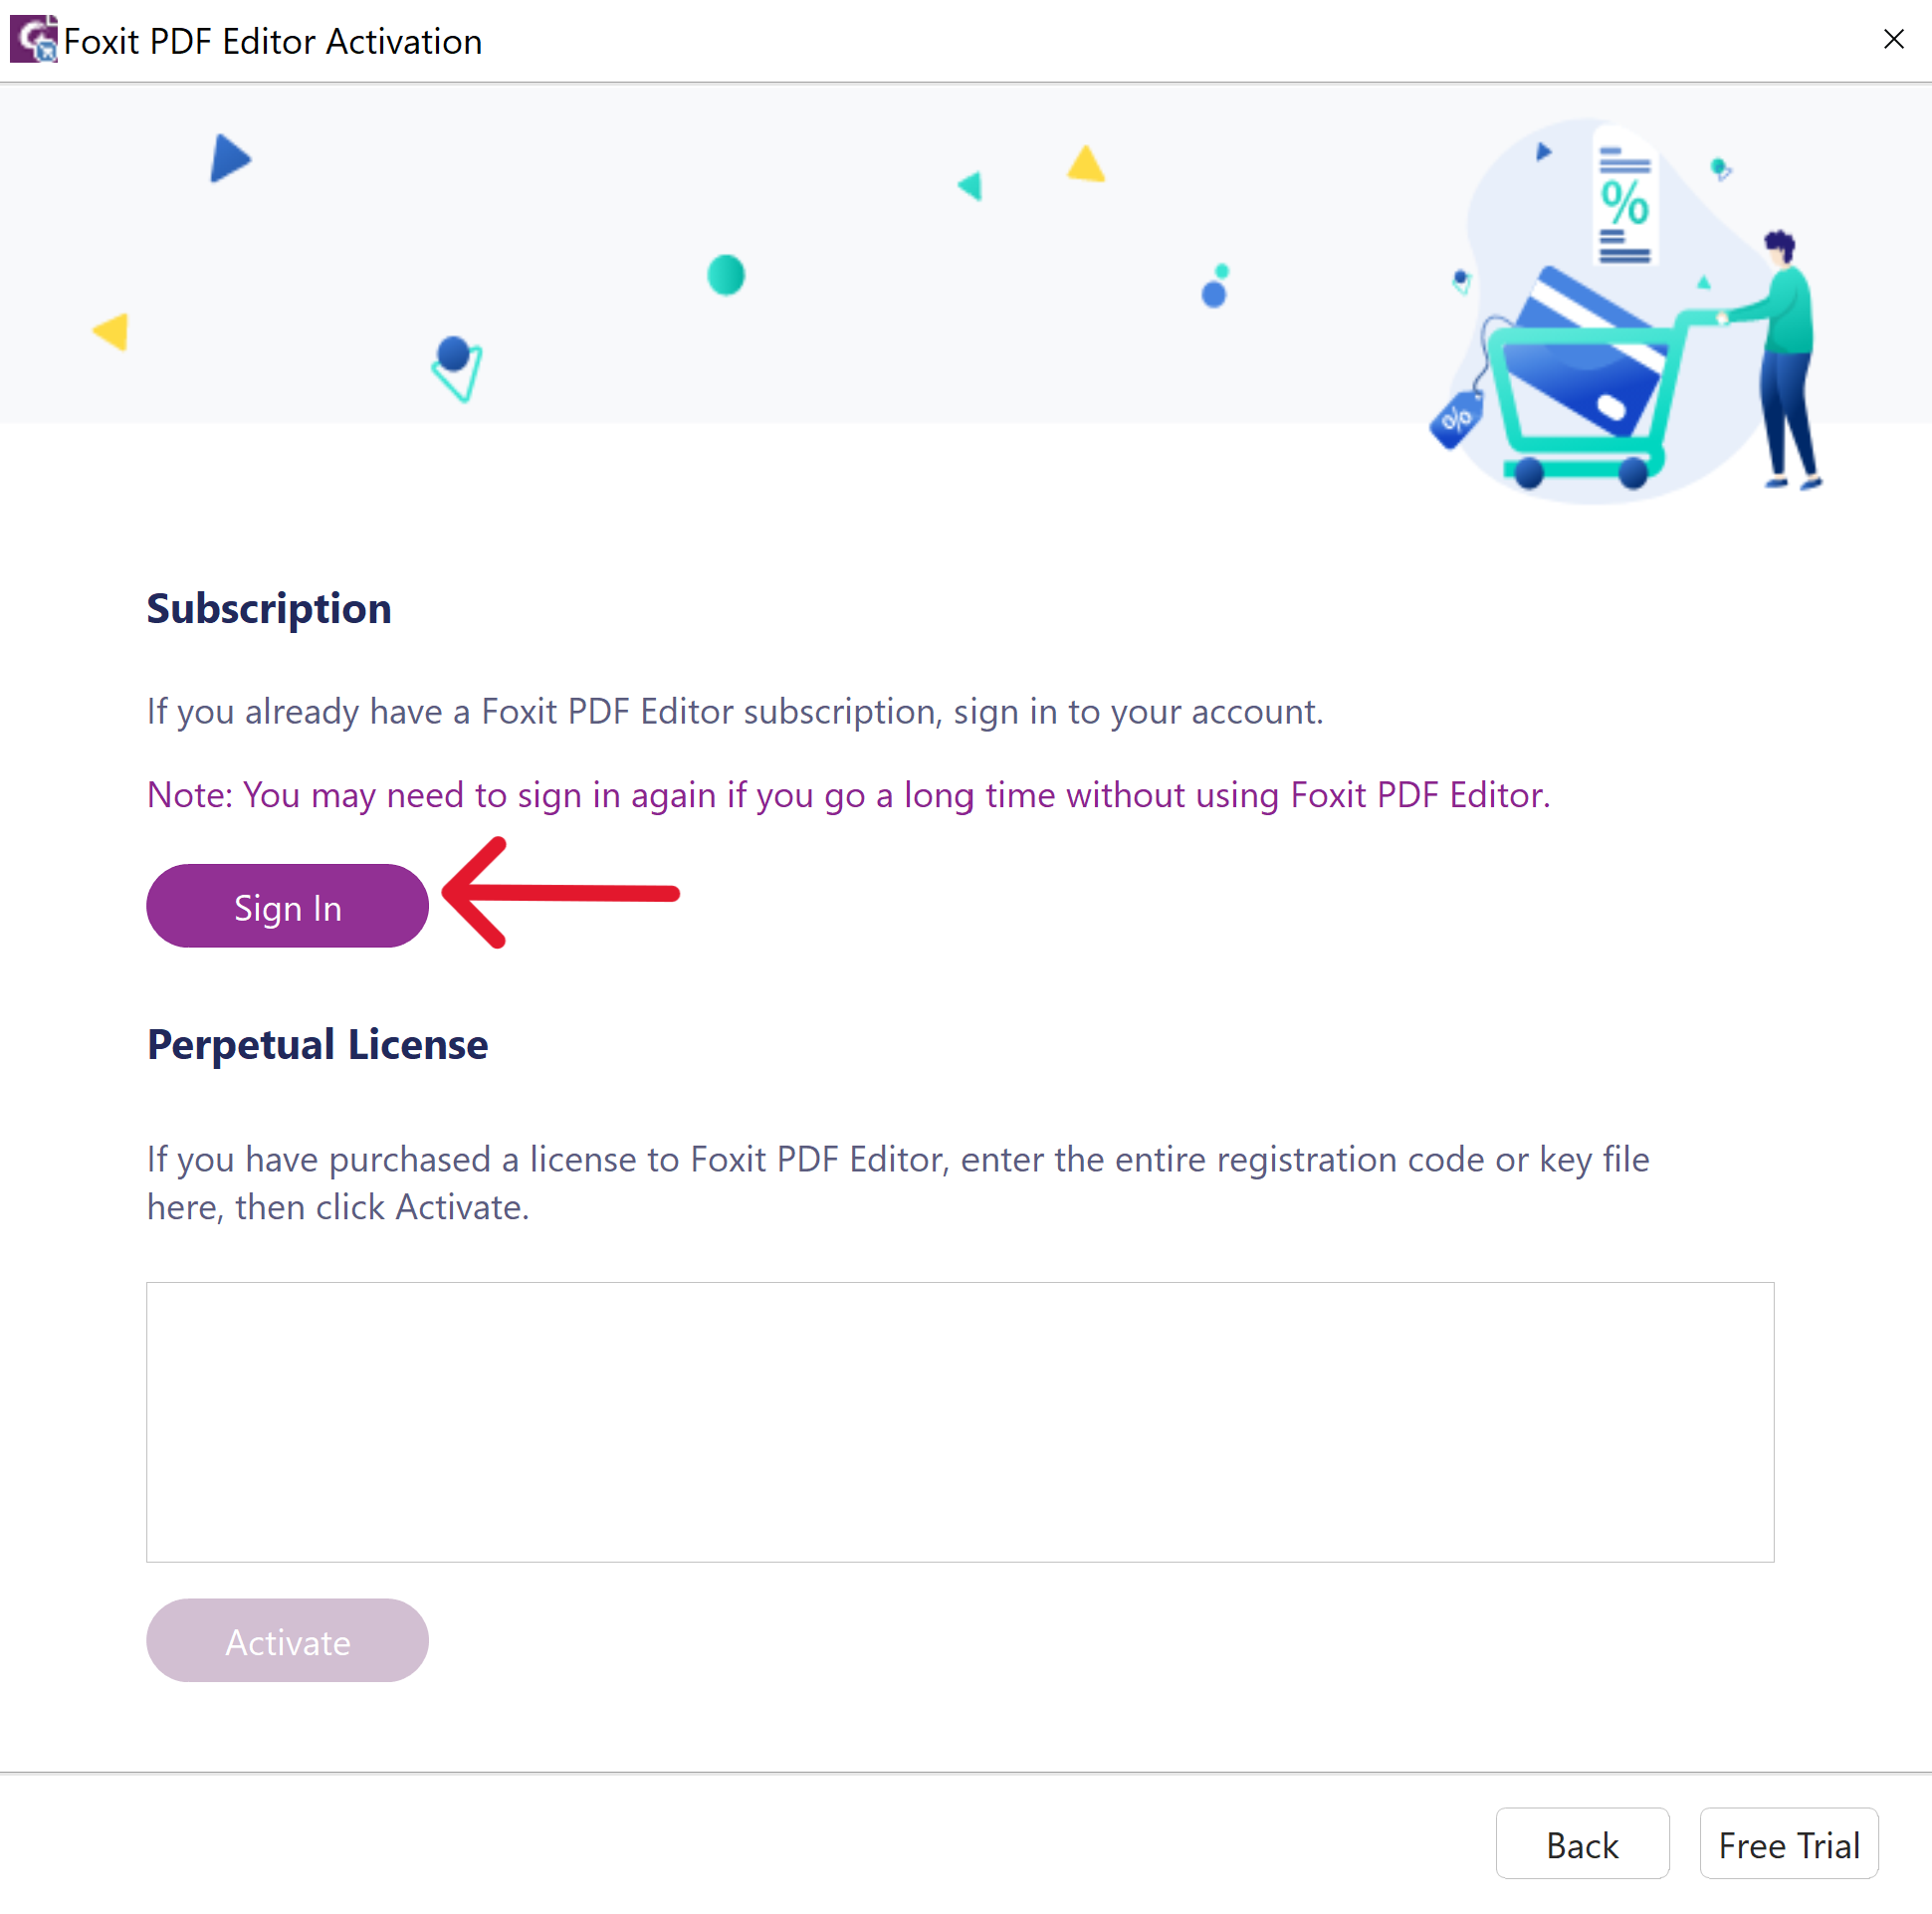Go back using the Back button
The width and height of the screenshot is (1932, 1914).
click(1581, 1843)
